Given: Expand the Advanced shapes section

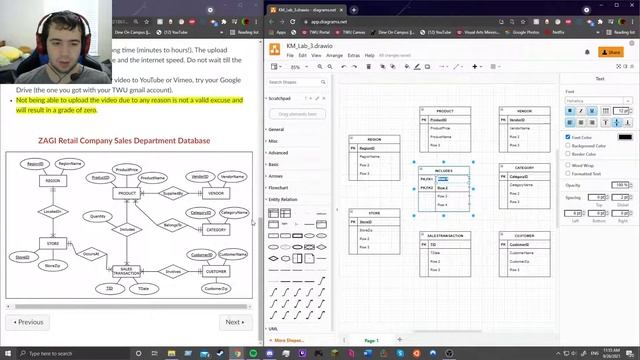Looking at the screenshot, I should (278, 153).
